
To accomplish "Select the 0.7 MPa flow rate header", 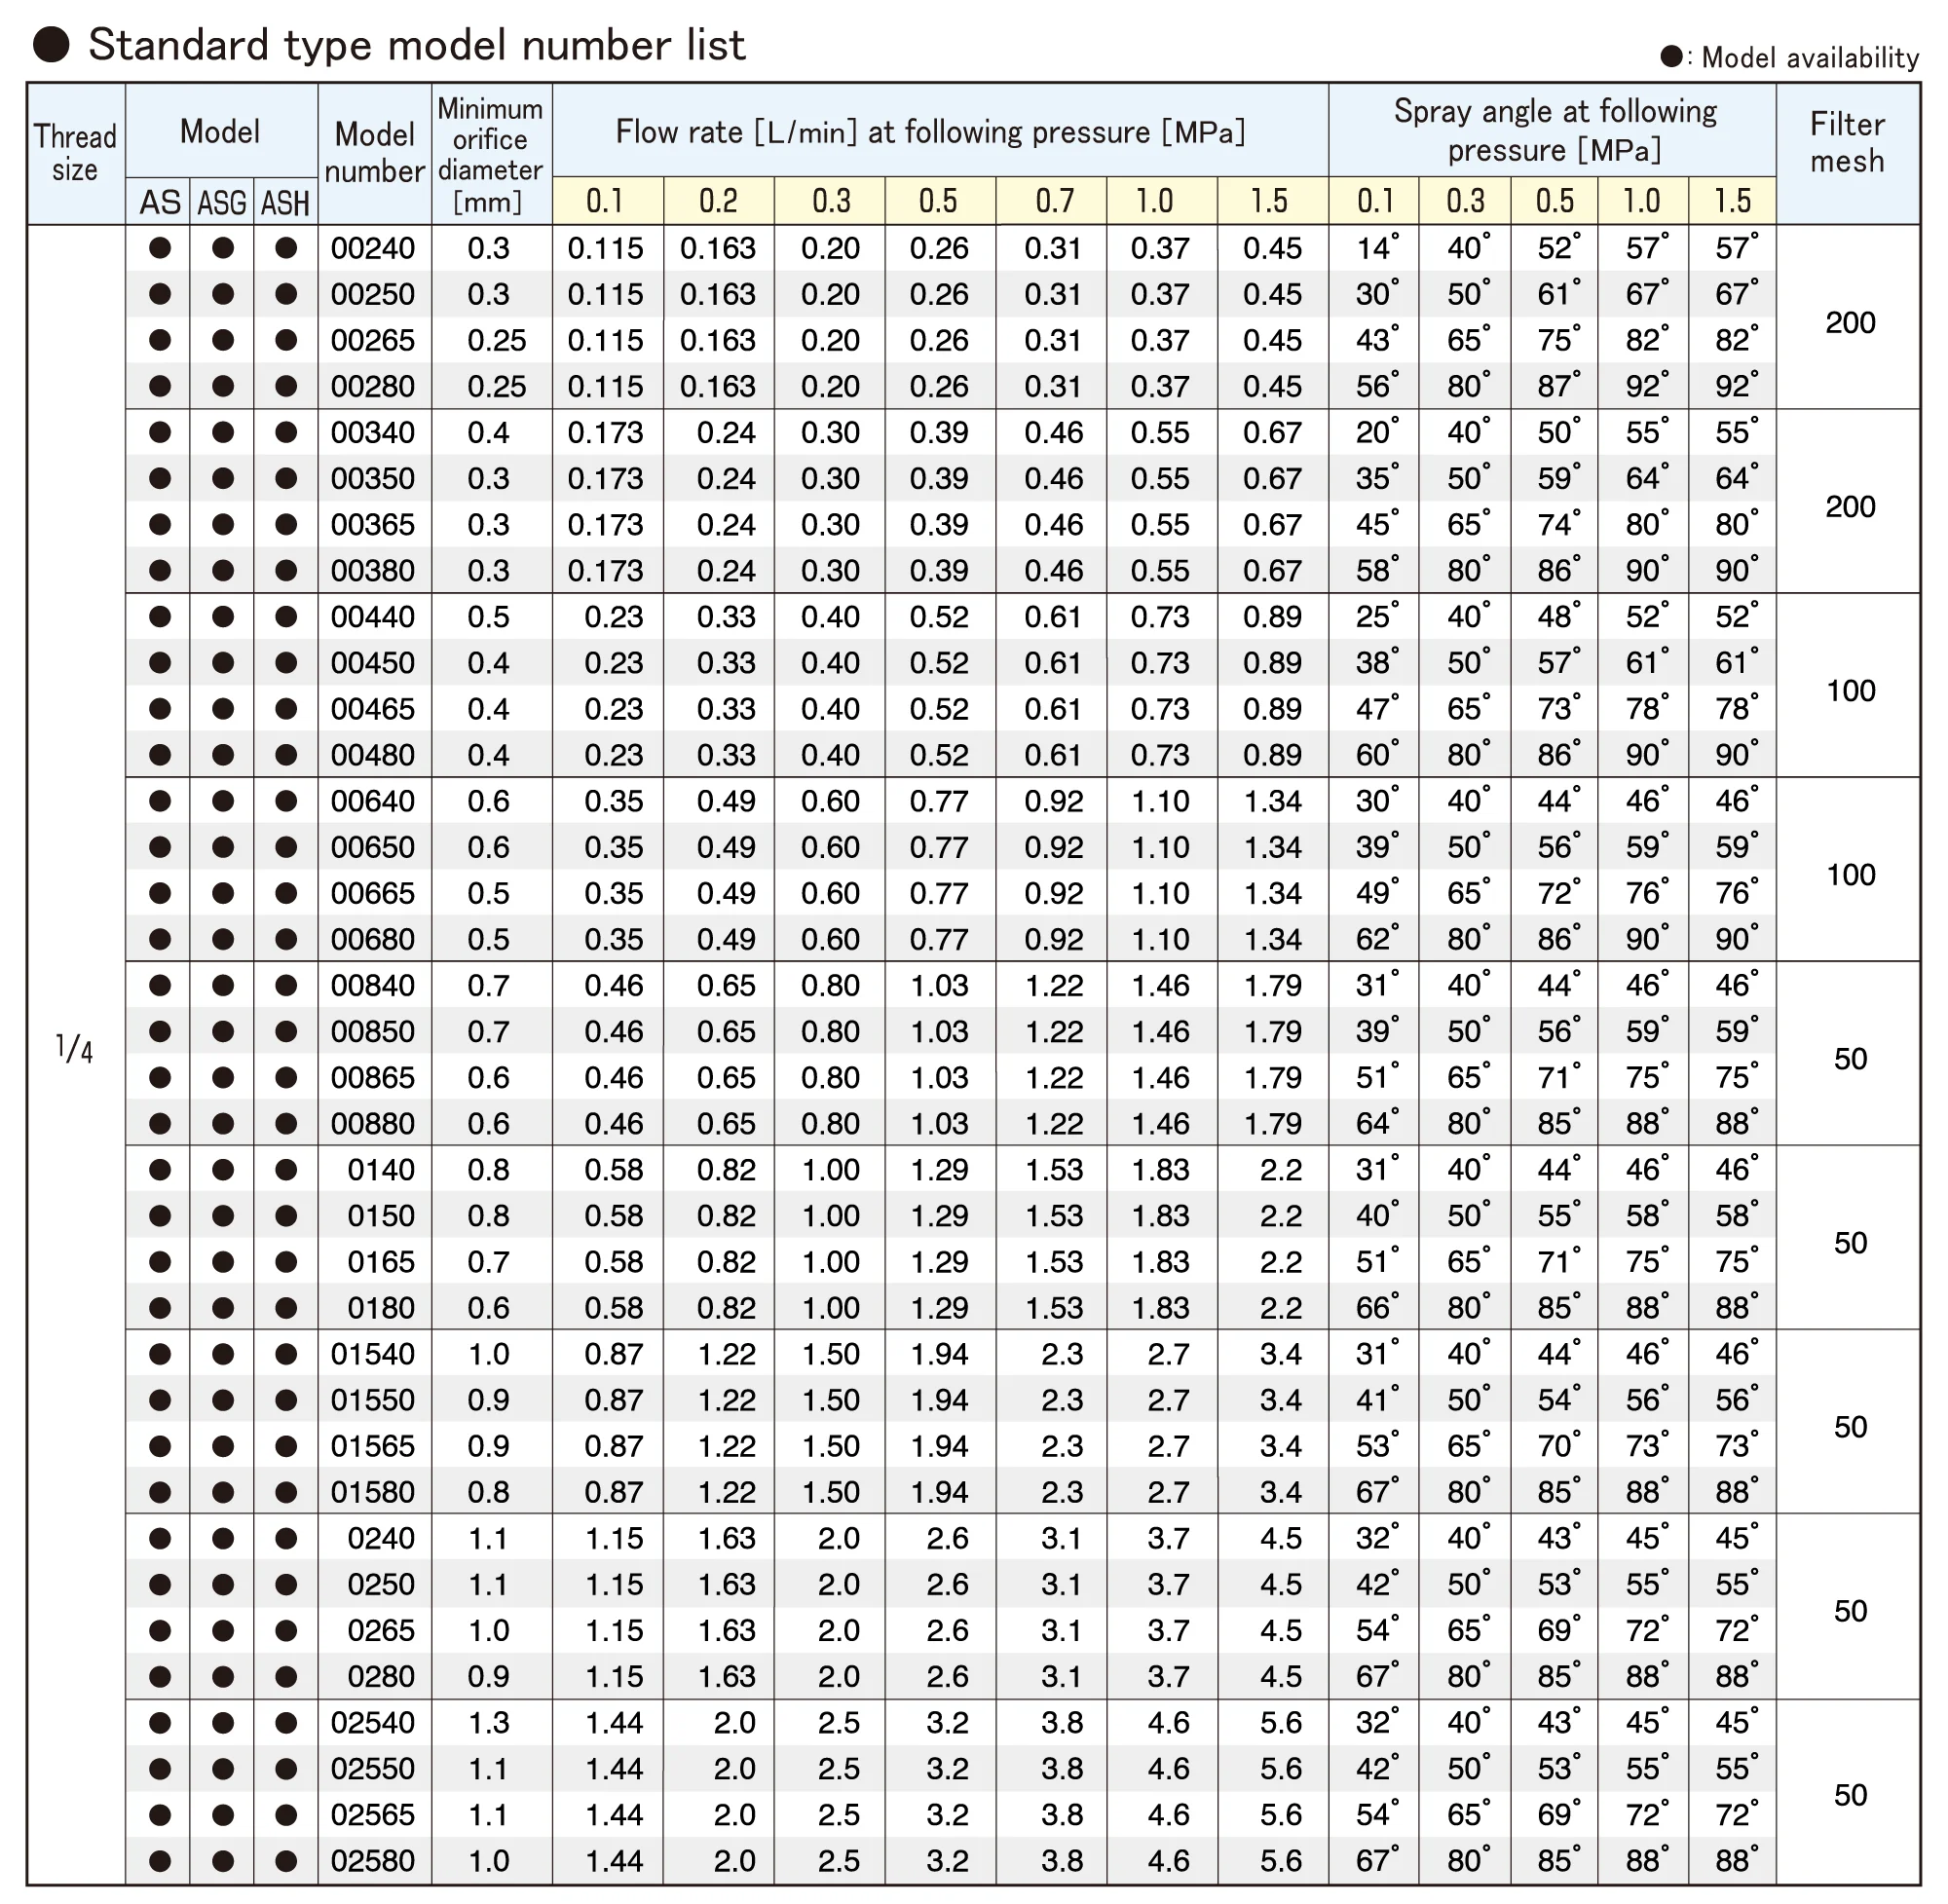I will pyautogui.click(x=1054, y=201).
